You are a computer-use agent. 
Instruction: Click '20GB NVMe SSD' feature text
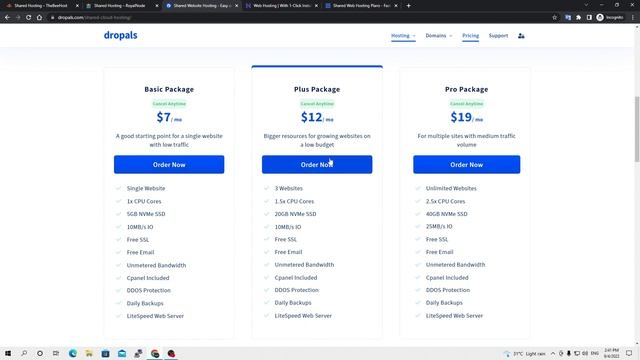(x=295, y=214)
